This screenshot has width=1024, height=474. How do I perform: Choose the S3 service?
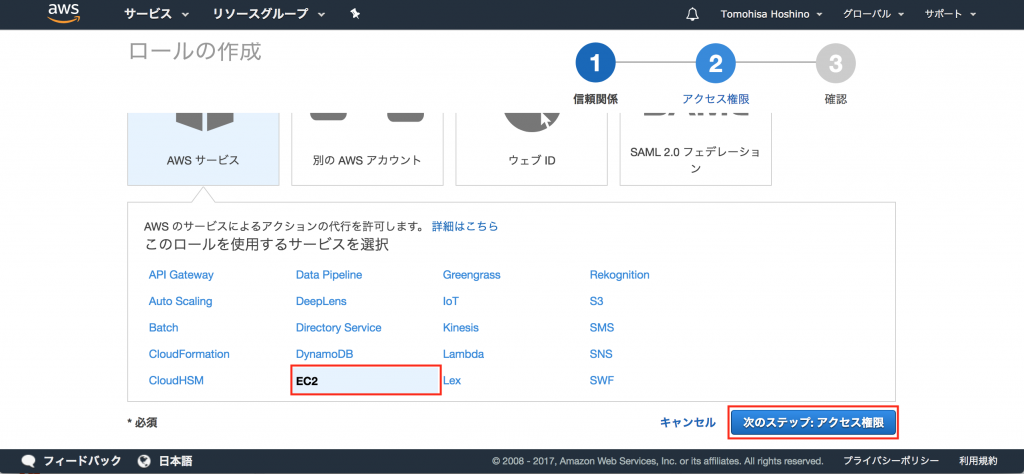point(596,302)
